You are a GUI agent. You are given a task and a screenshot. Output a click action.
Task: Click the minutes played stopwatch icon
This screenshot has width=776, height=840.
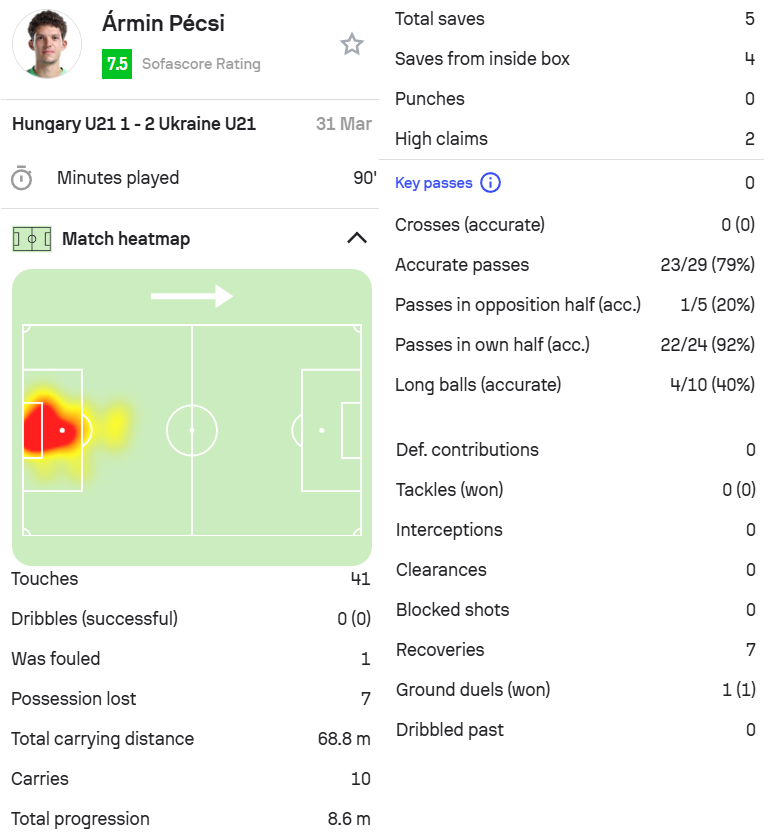tap(22, 179)
